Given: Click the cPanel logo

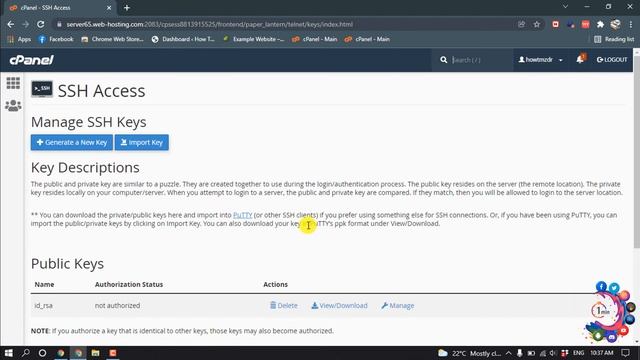Looking at the screenshot, I should (32, 60).
